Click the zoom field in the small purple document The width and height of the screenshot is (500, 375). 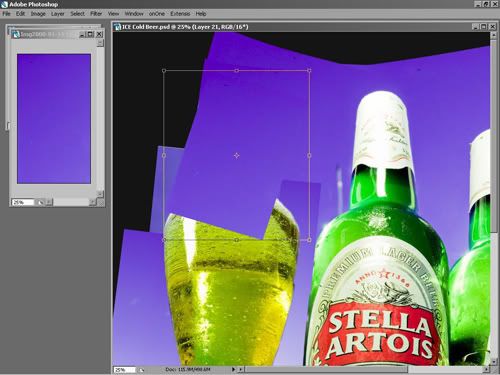(x=23, y=202)
